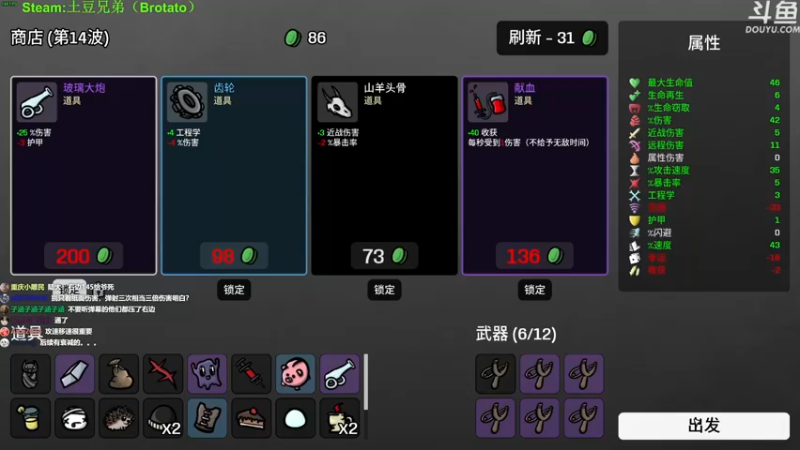Select the 齿轮 gear item card
Screen dimensions: 800x450
tap(234, 176)
